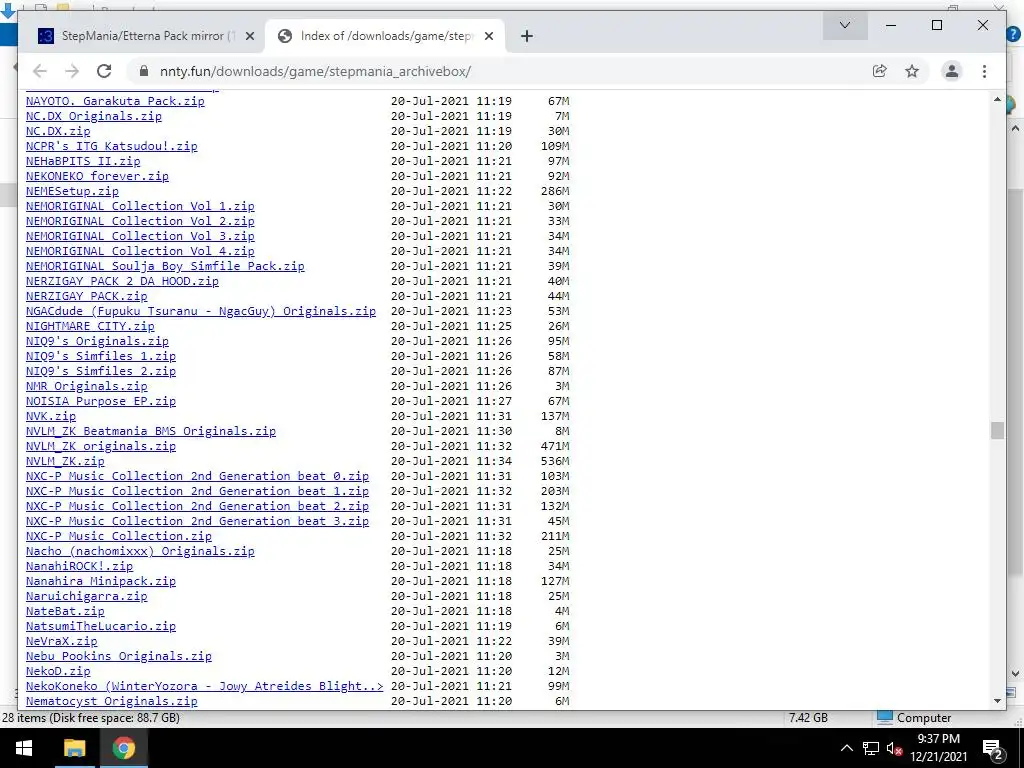1024x768 pixels.
Task: Open the Chrome profile menu
Action: (952, 71)
